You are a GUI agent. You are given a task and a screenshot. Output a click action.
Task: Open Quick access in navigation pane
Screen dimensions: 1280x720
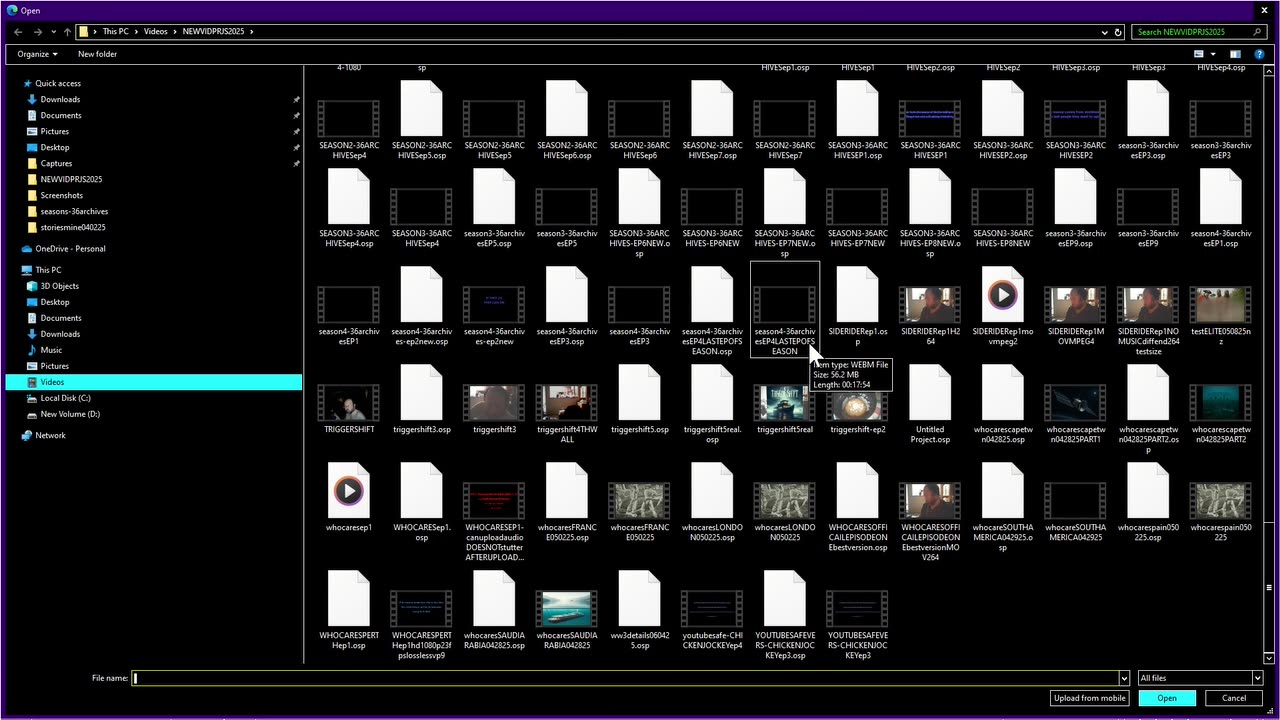click(58, 83)
